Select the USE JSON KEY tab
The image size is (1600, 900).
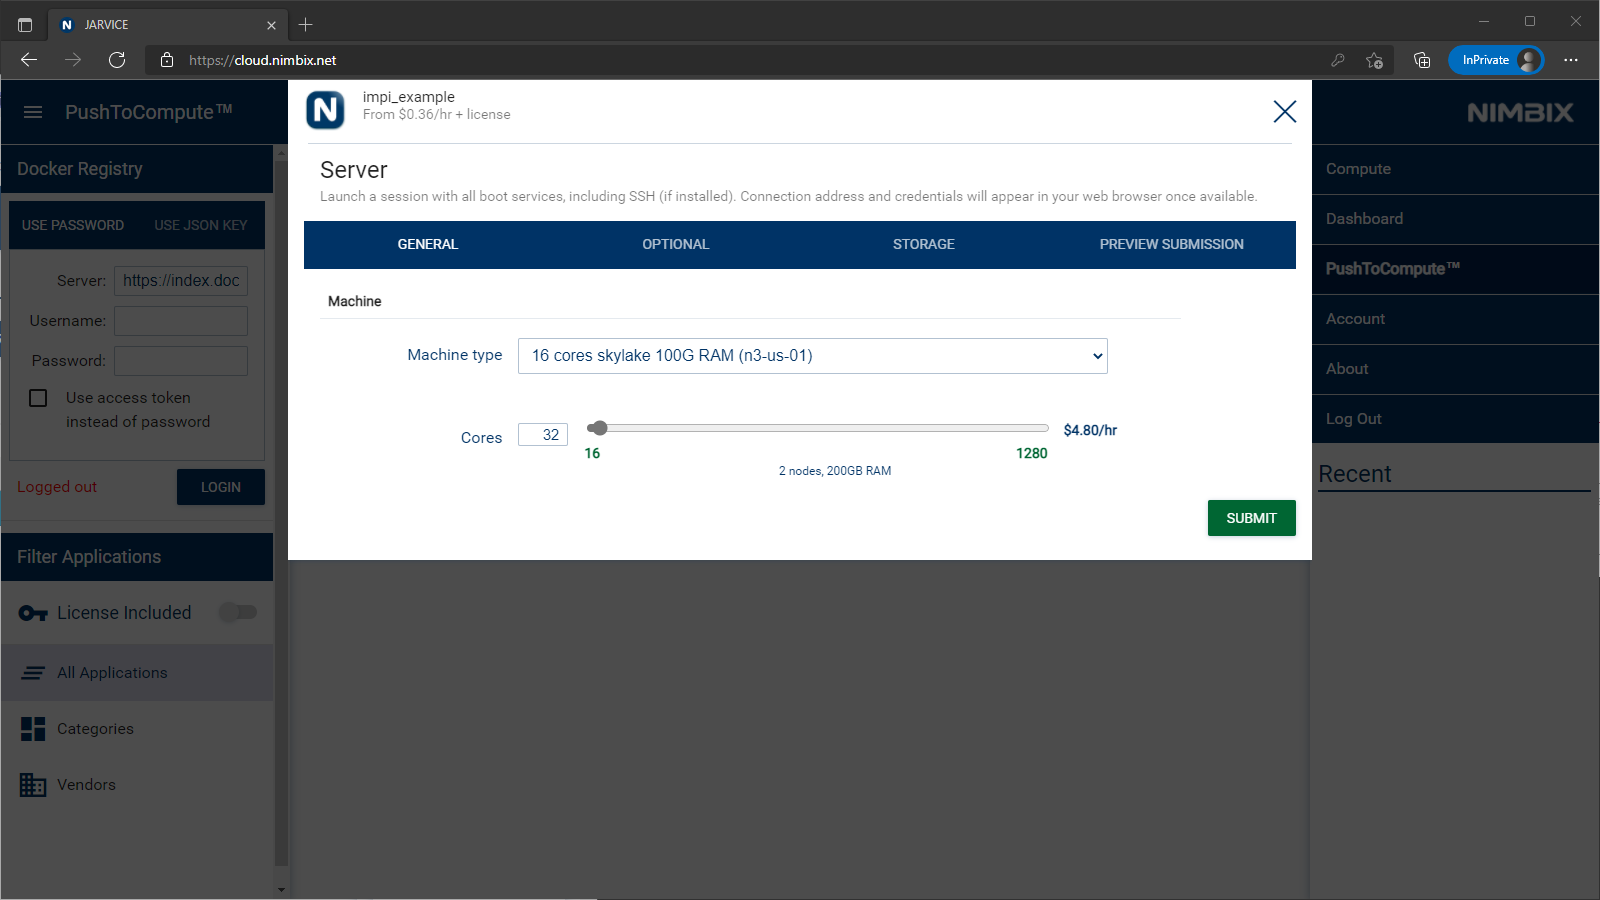tap(201, 225)
